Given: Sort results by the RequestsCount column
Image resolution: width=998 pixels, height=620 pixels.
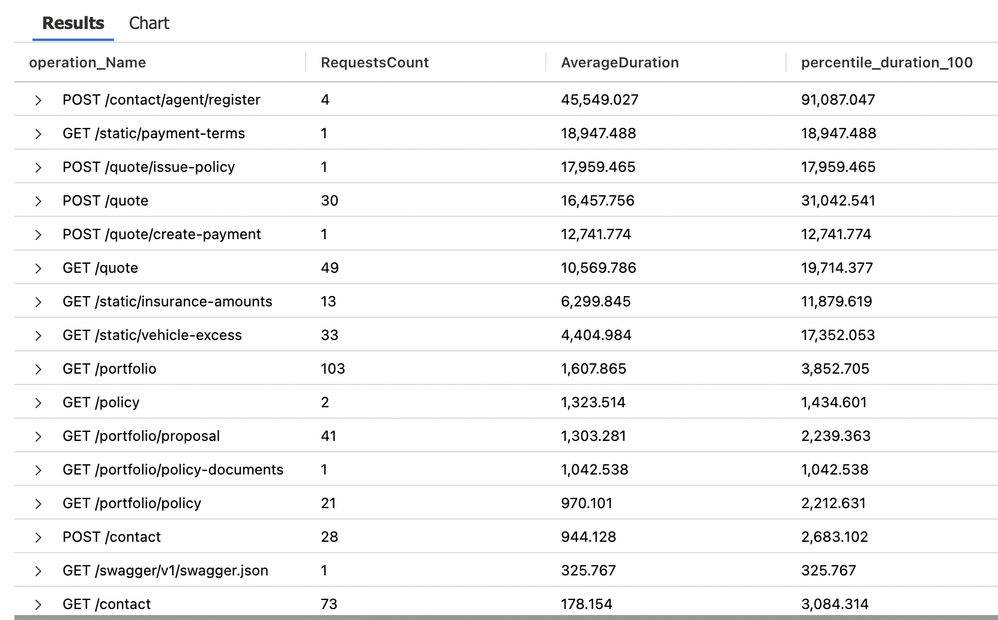Looking at the screenshot, I should pyautogui.click(x=375, y=62).
